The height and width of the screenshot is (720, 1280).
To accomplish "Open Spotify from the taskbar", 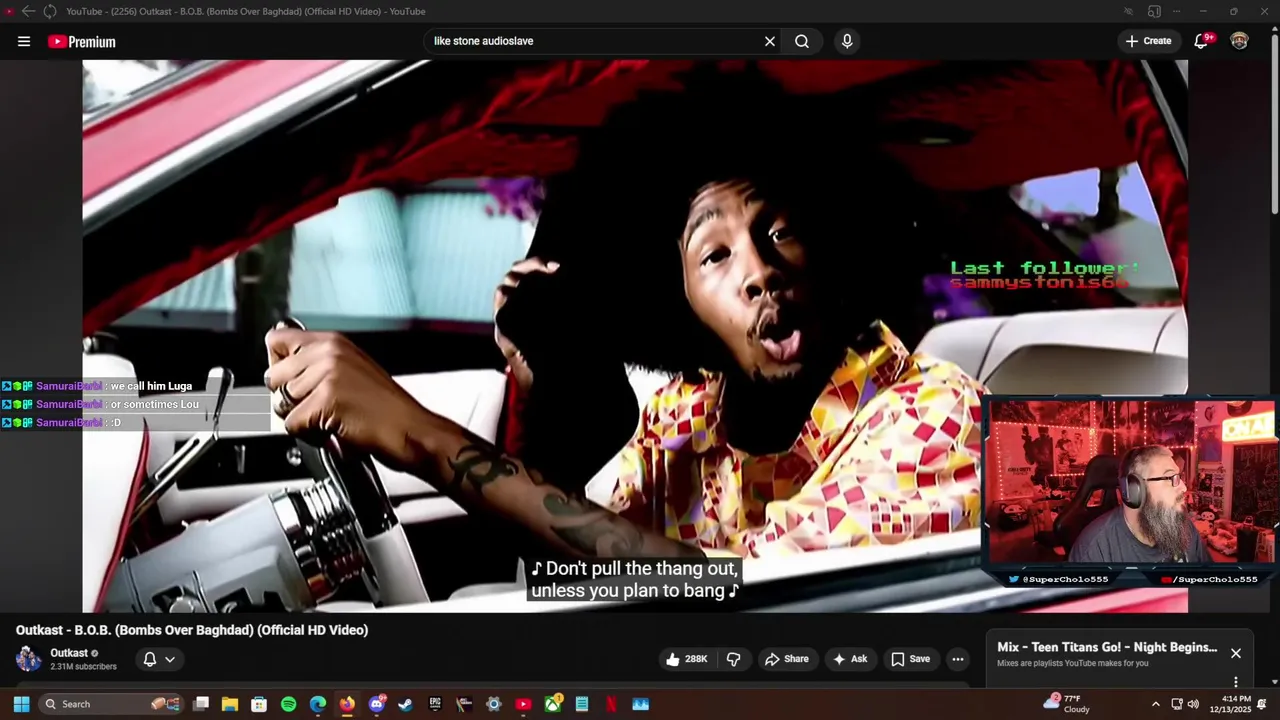I will point(289,704).
